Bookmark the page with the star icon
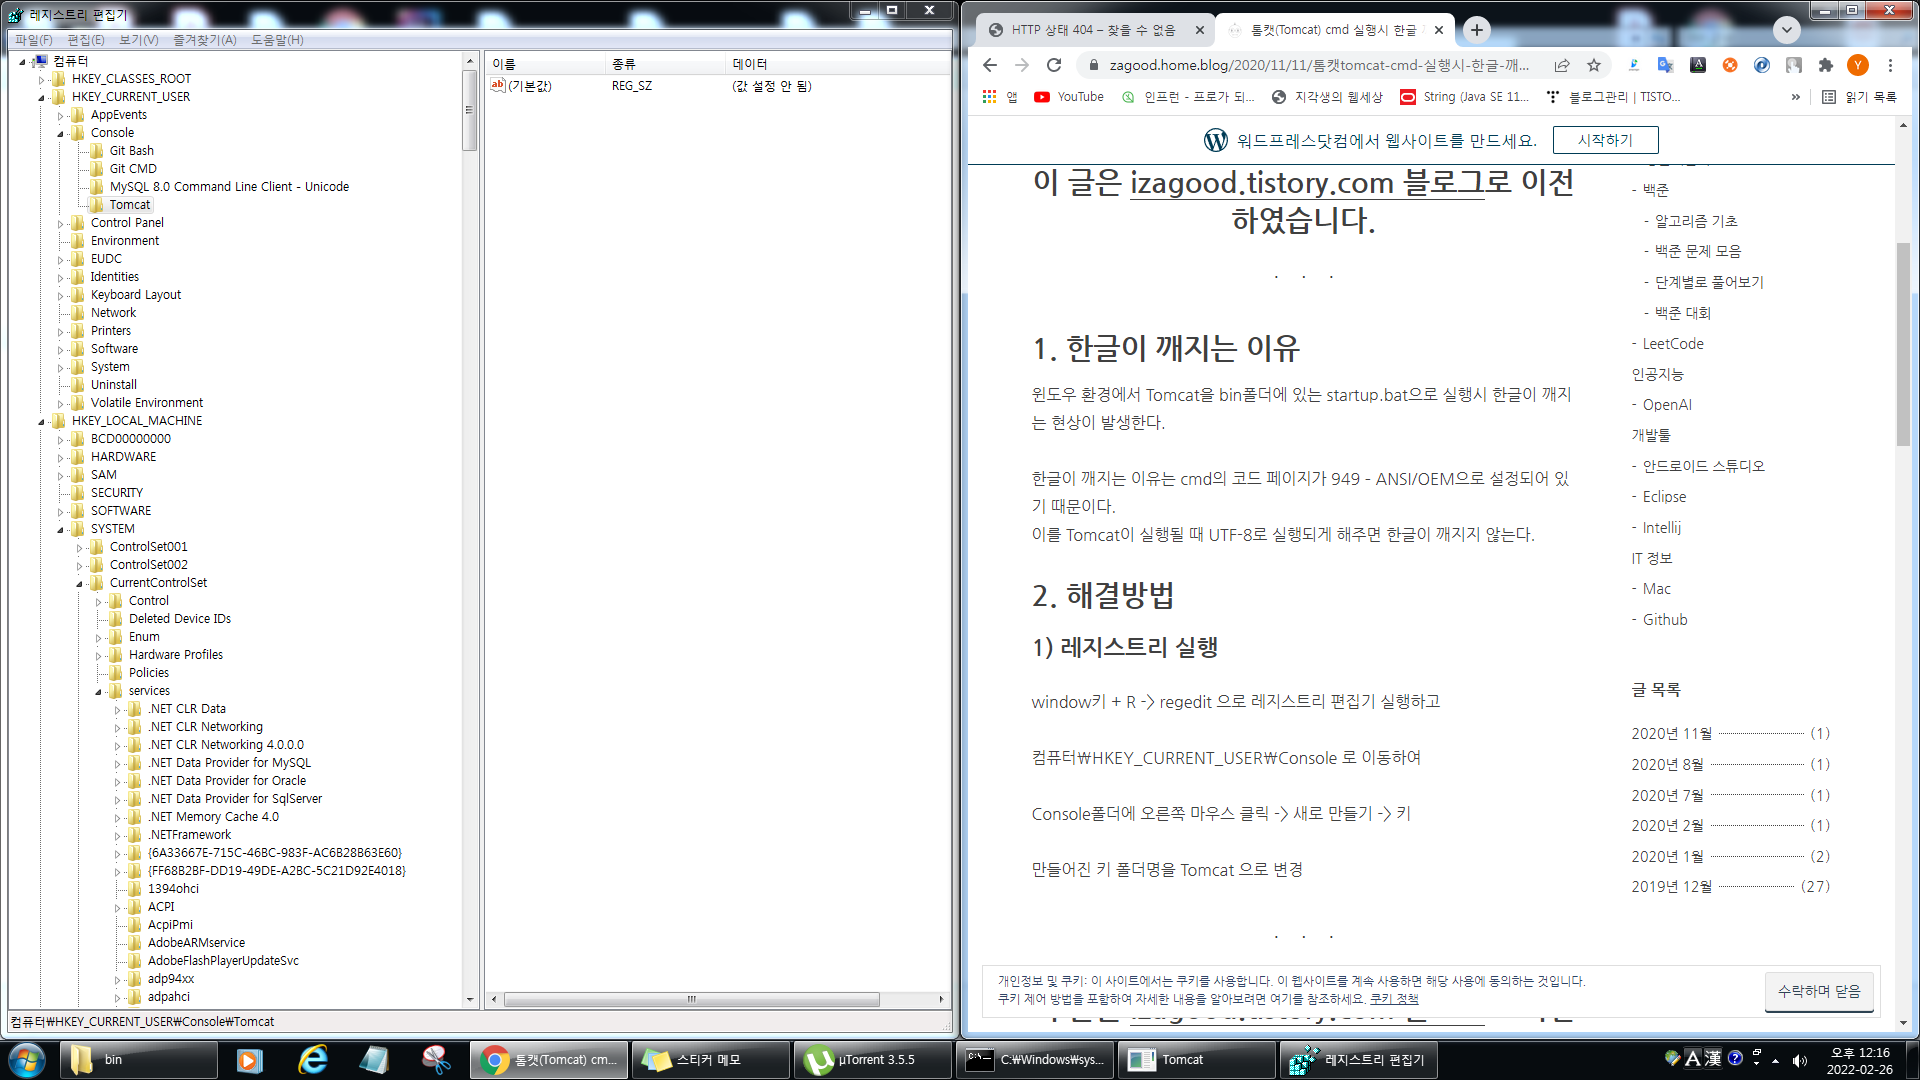The image size is (1920, 1080). pos(1594,65)
